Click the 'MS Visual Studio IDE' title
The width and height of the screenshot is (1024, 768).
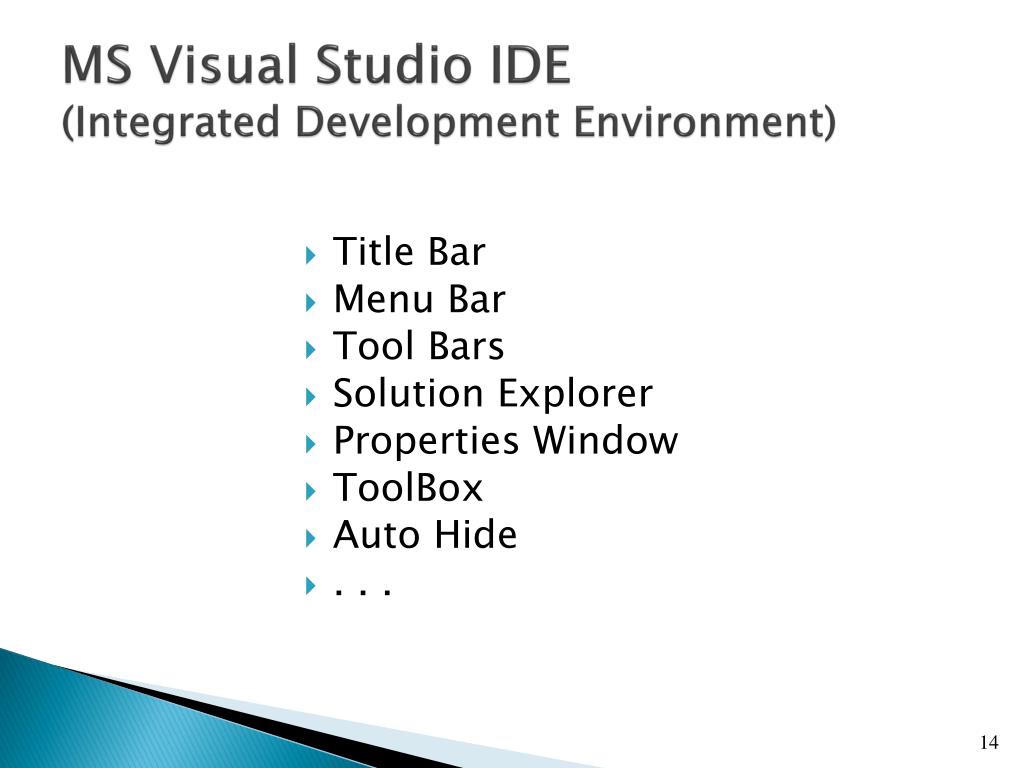tap(317, 65)
